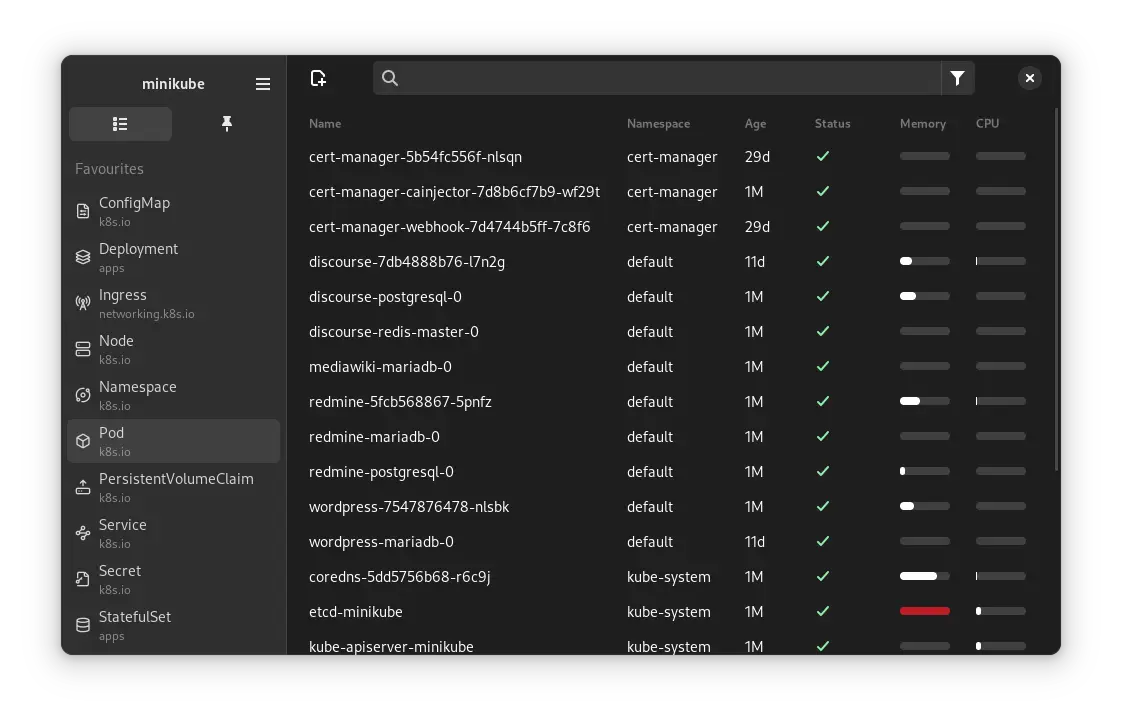Open the Service resources

point(122,532)
